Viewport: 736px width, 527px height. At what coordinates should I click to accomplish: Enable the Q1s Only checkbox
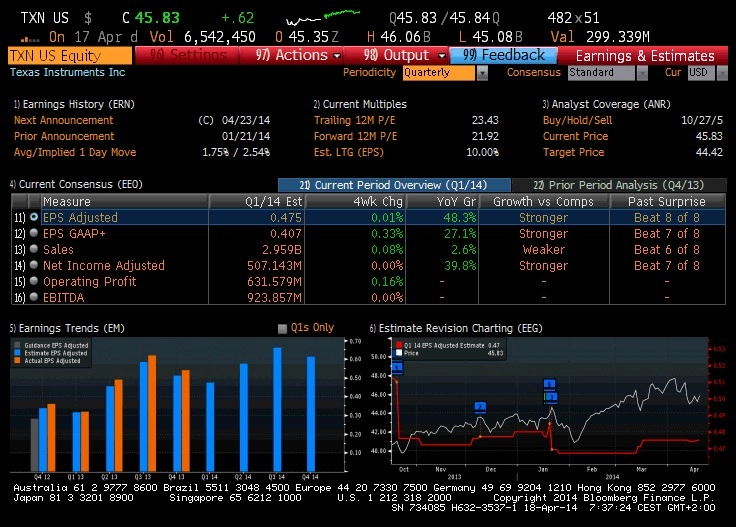click(282, 328)
